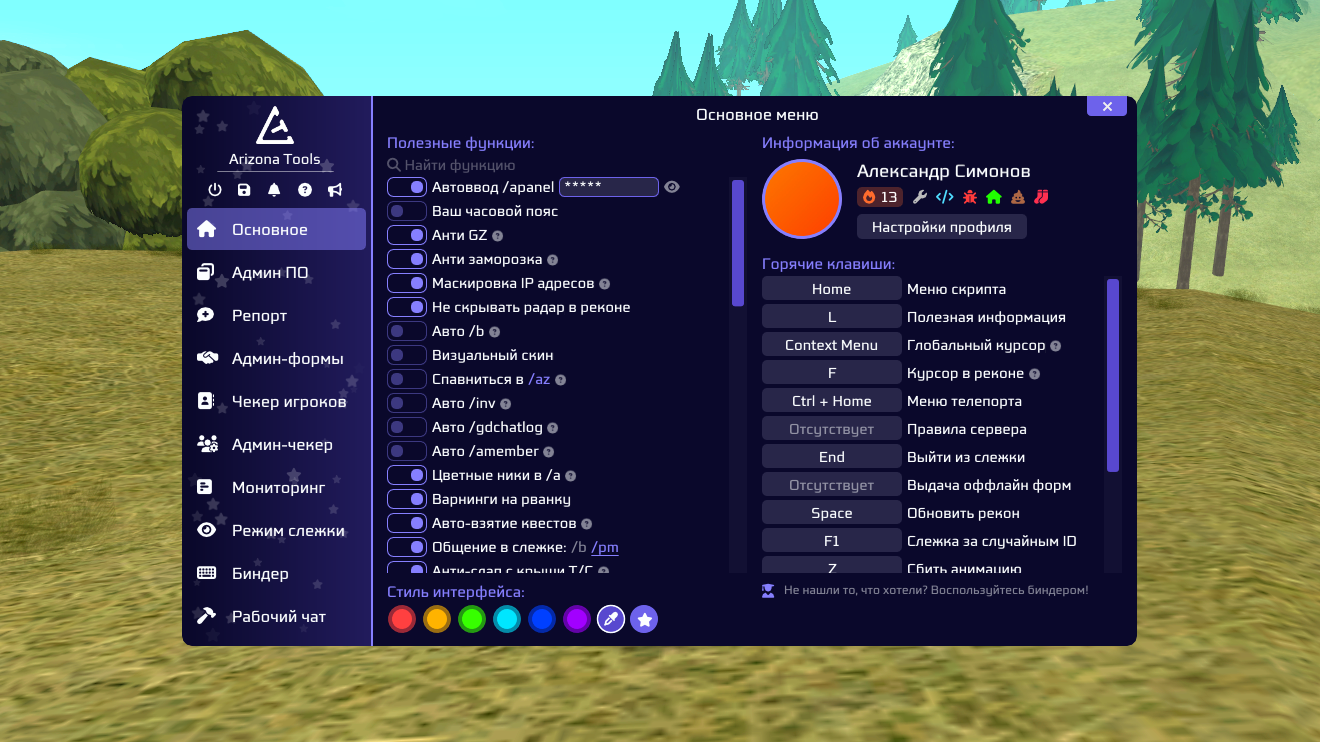Click the Ctrl + Home hotkey button
This screenshot has height=742, width=1320.
832,401
